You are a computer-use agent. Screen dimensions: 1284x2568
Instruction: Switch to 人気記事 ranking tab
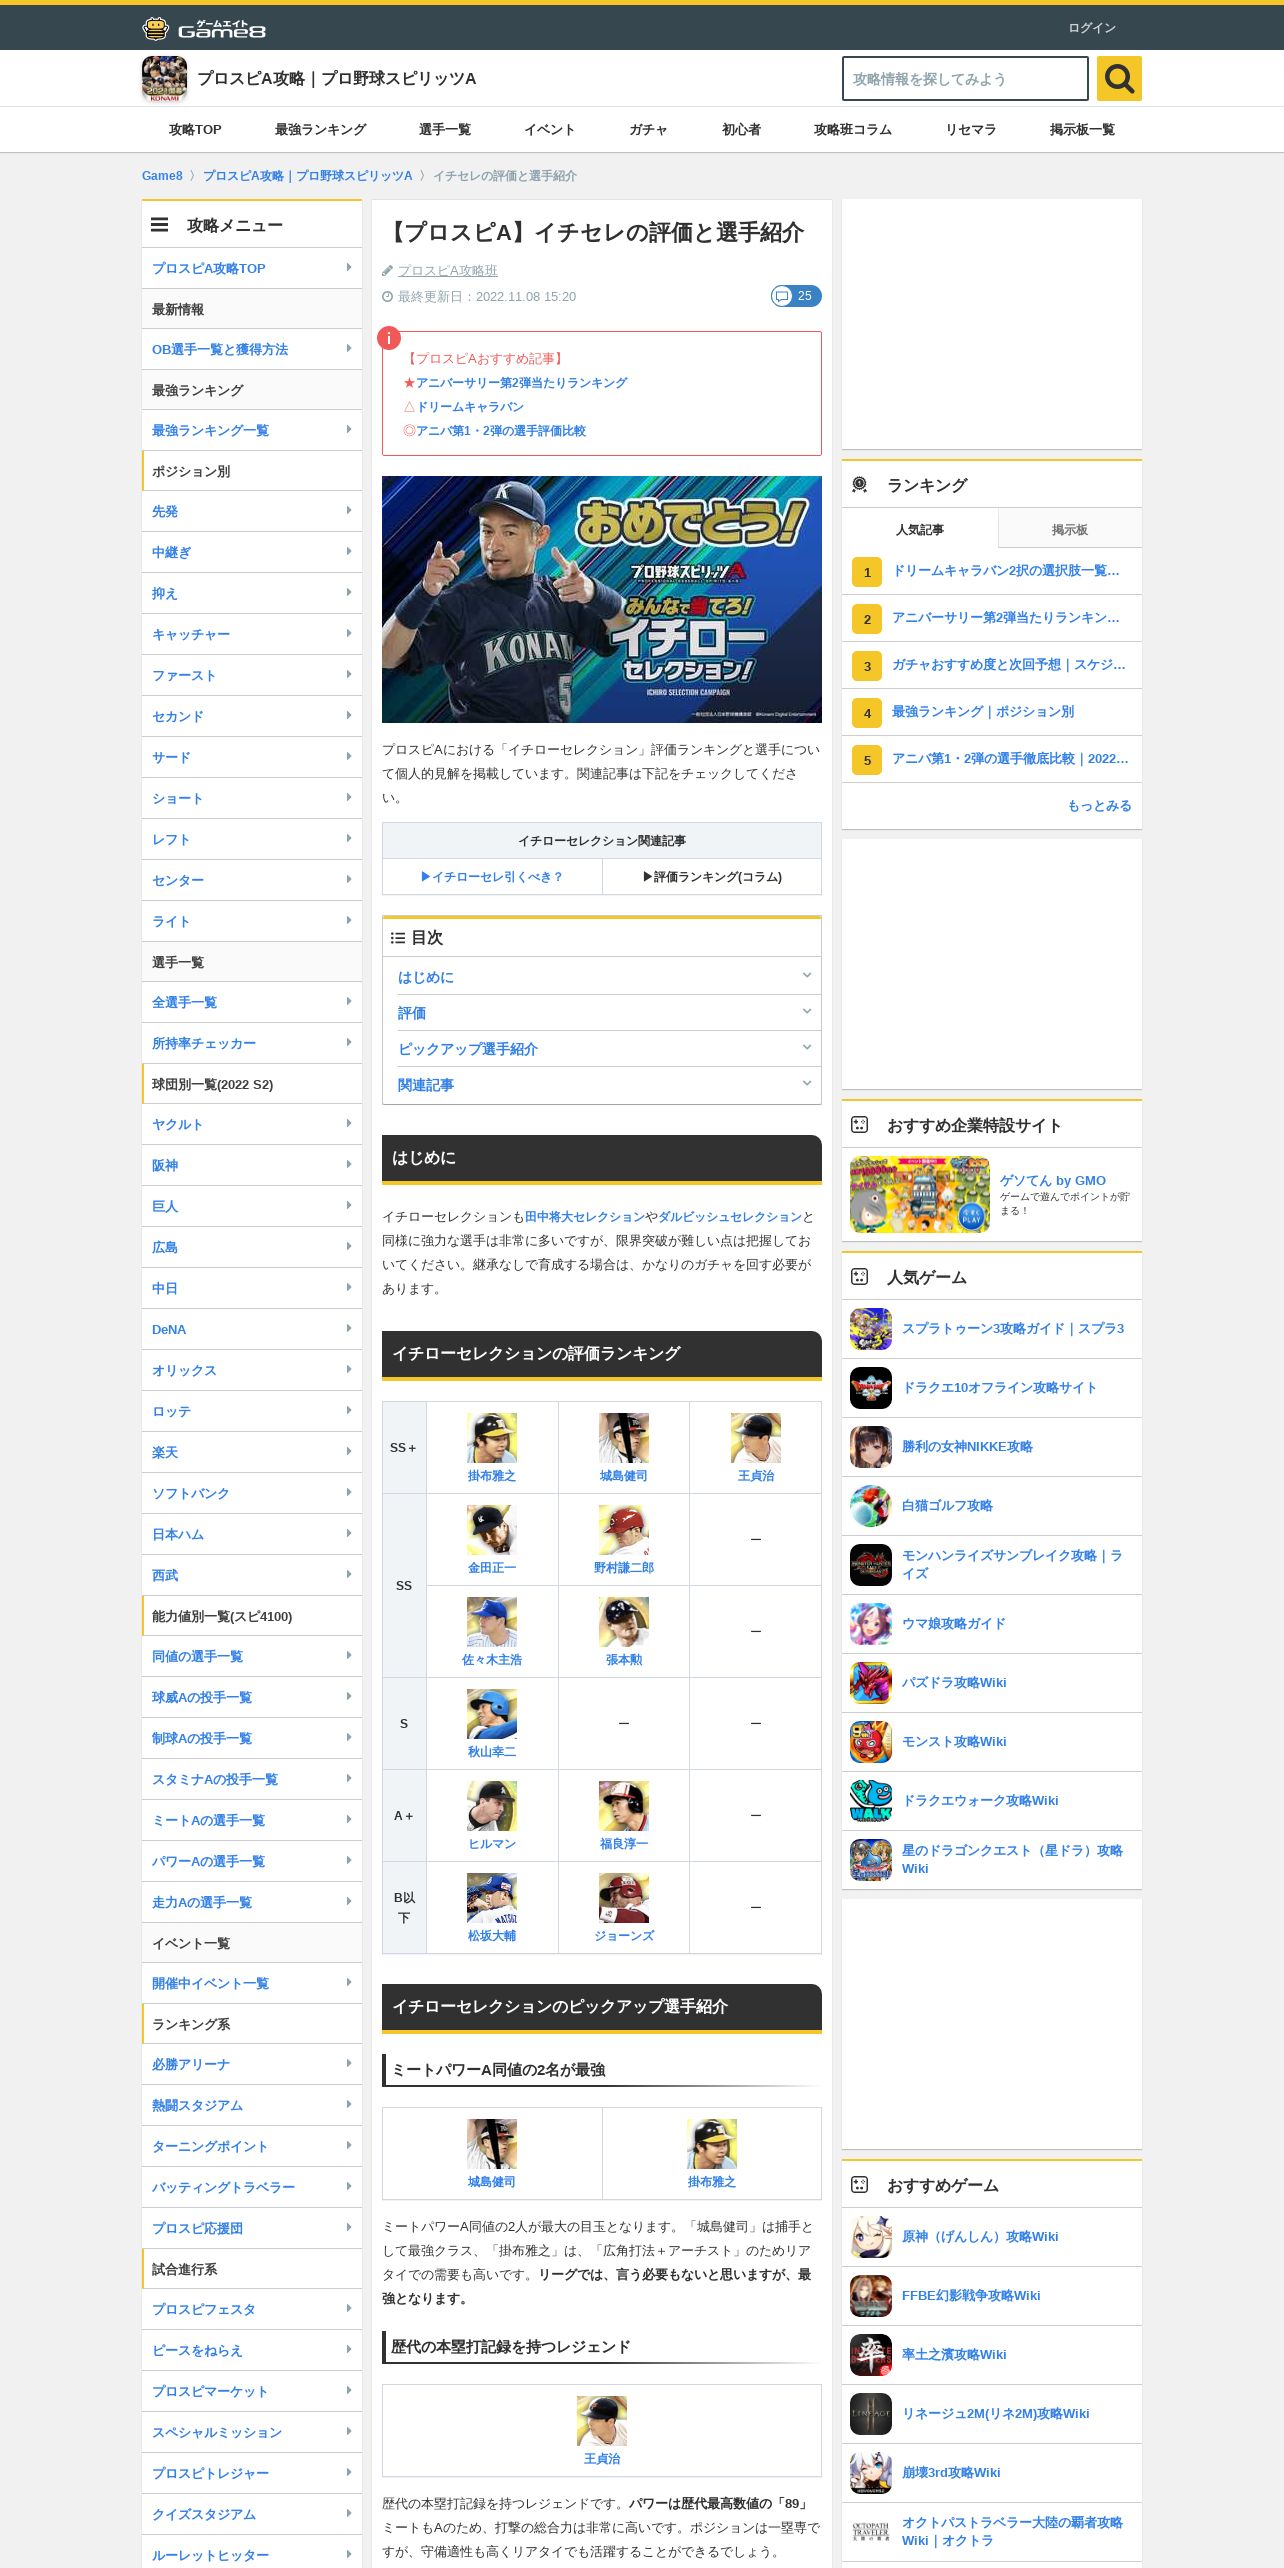[920, 529]
